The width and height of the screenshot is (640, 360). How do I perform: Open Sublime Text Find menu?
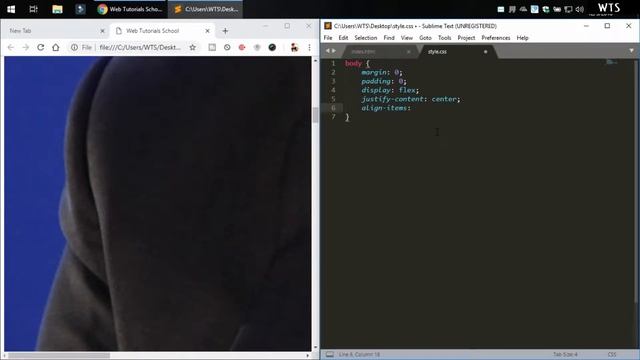(389, 38)
